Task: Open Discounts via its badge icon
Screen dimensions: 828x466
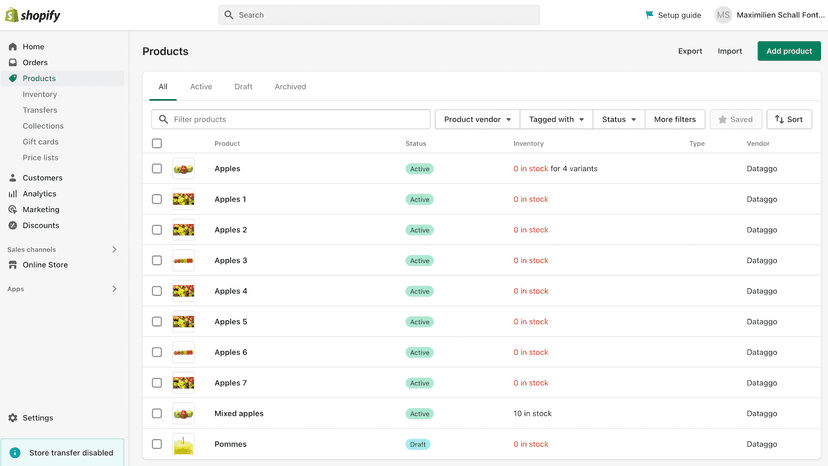Action: pos(13,225)
